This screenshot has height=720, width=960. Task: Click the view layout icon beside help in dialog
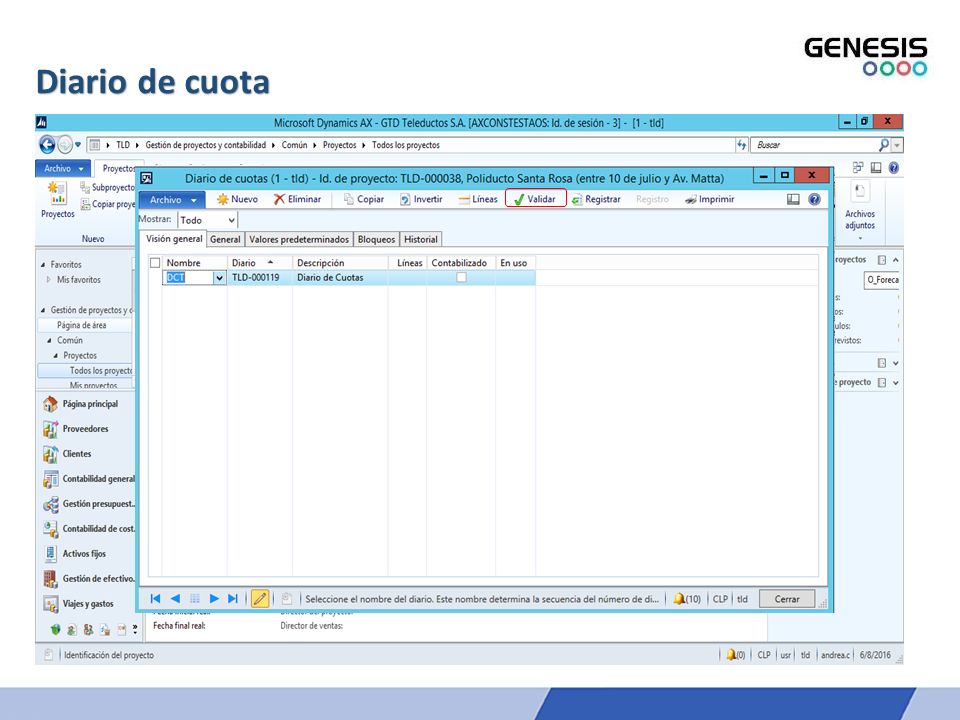(x=793, y=199)
